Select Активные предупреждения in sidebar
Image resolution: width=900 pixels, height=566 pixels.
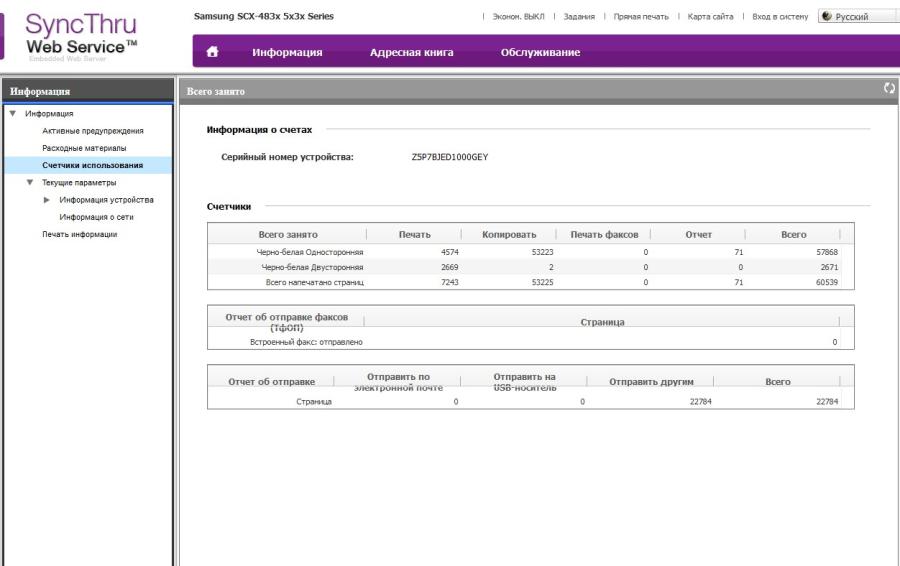(x=92, y=131)
